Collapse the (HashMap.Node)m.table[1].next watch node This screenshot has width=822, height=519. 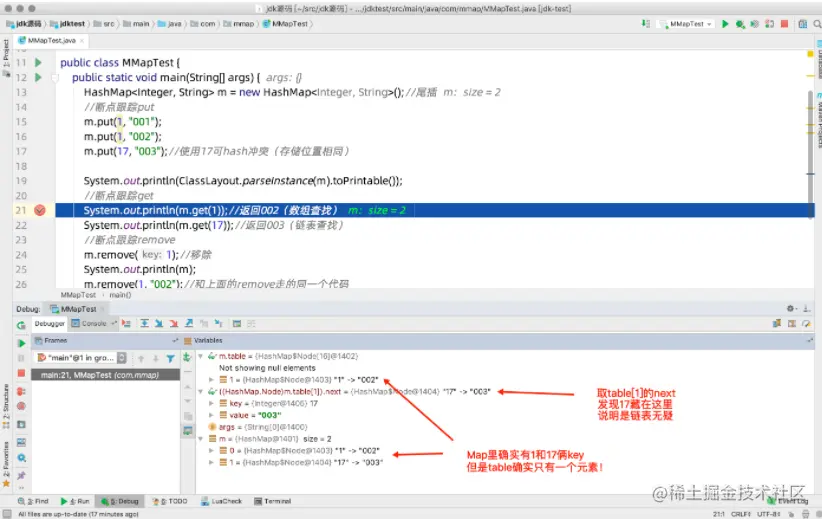(200, 392)
